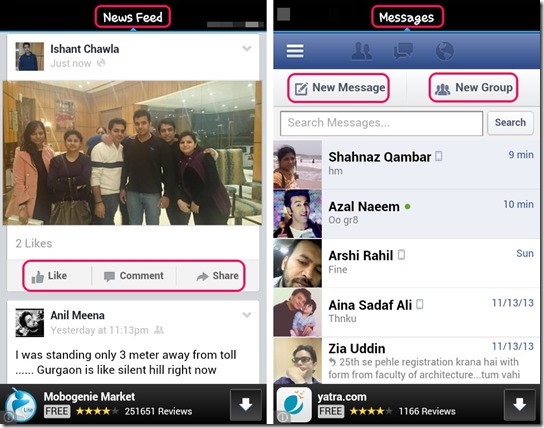This screenshot has width=544, height=428.
Task: Open the notifications globe icon
Action: pyautogui.click(x=444, y=51)
